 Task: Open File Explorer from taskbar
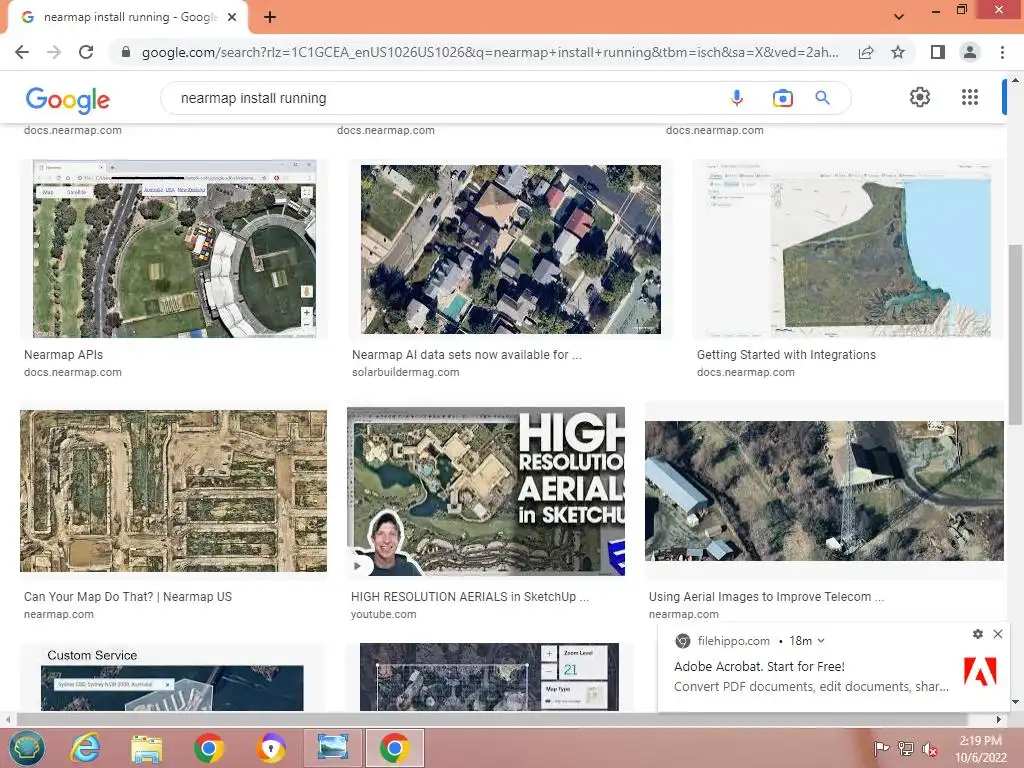click(147, 748)
